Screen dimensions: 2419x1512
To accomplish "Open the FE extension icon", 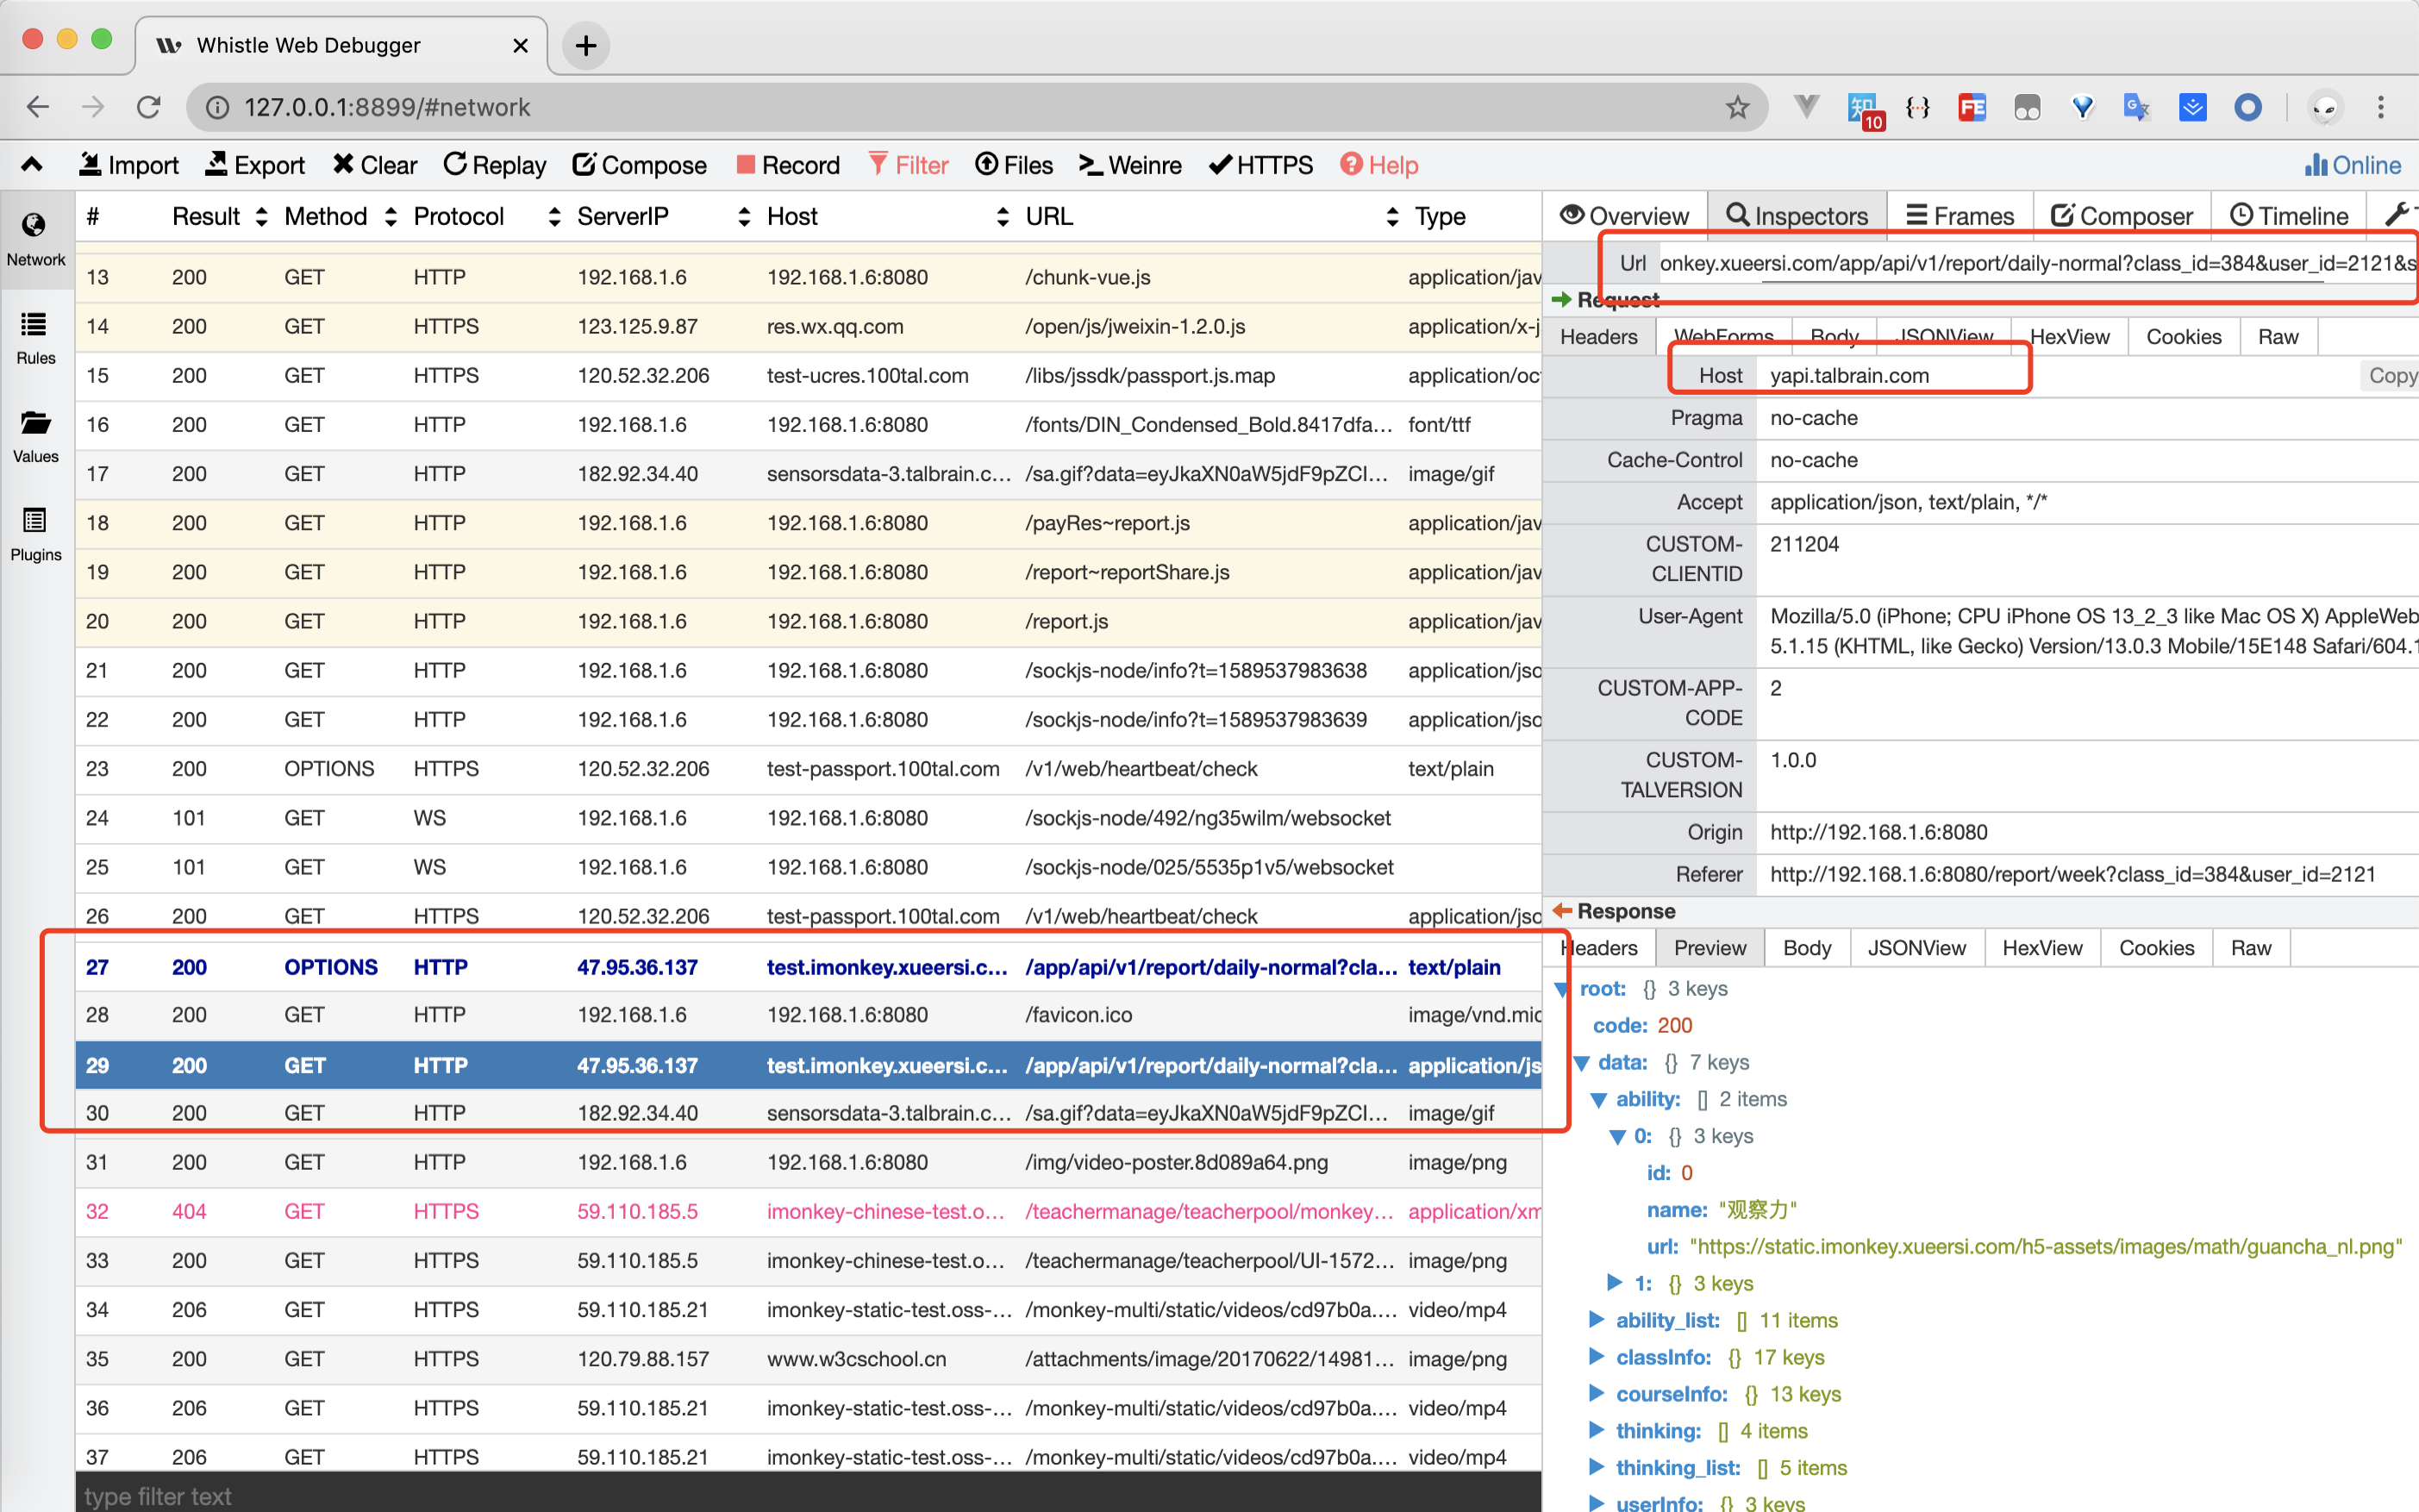I will coord(1971,107).
